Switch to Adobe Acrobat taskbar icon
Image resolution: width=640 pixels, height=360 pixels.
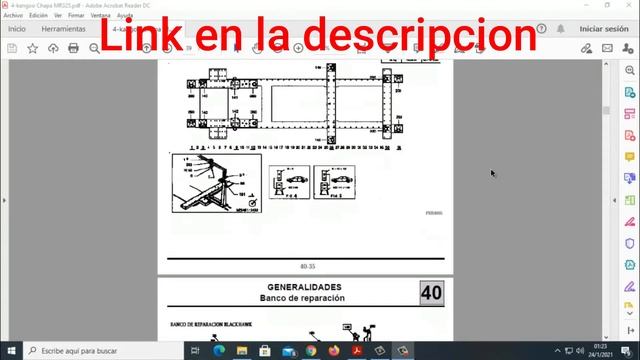coord(357,351)
